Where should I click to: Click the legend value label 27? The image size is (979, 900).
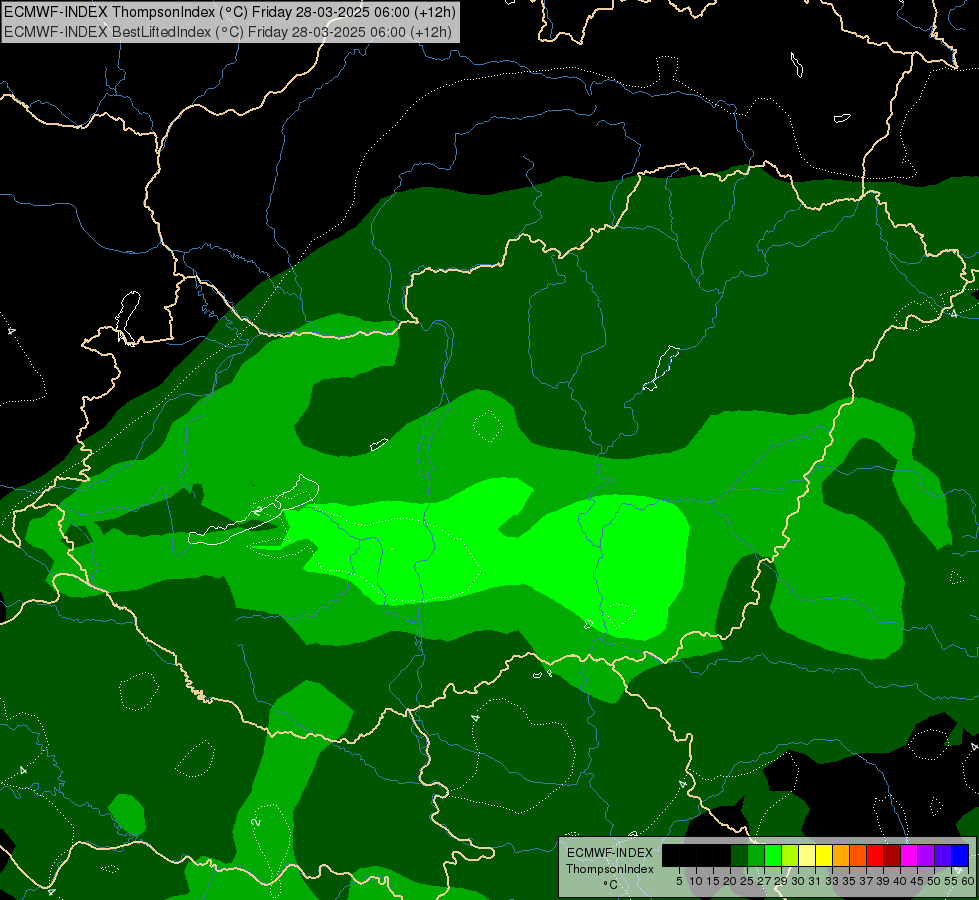tap(764, 881)
